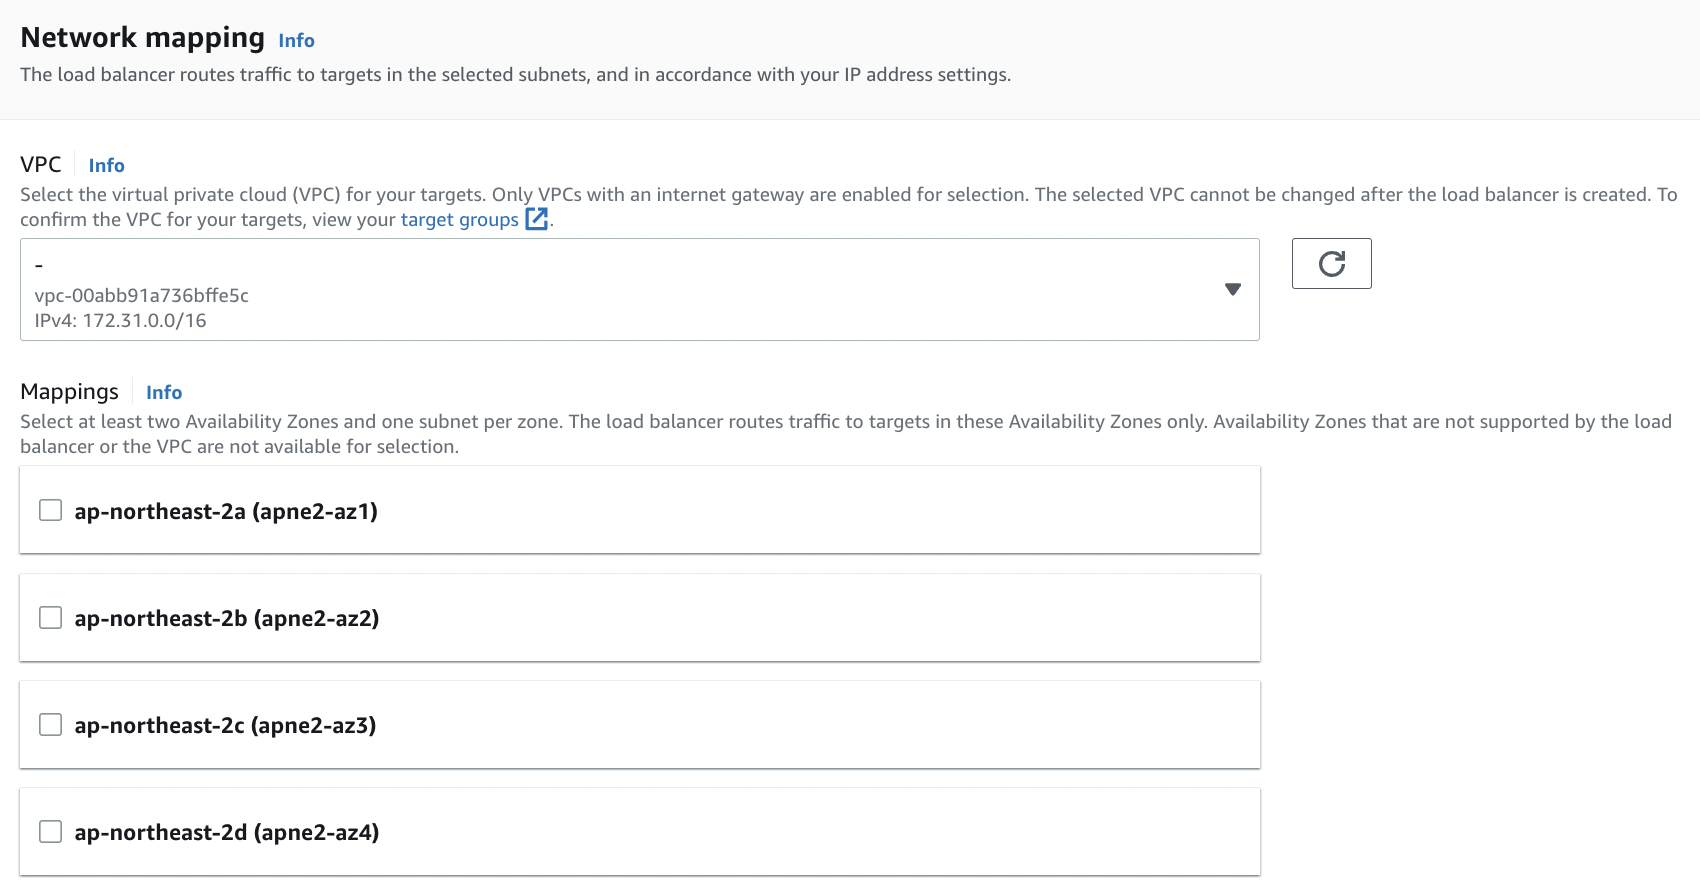Screen dimensions: 1700x896
Task: Follow the target groups link
Action: tap(459, 220)
